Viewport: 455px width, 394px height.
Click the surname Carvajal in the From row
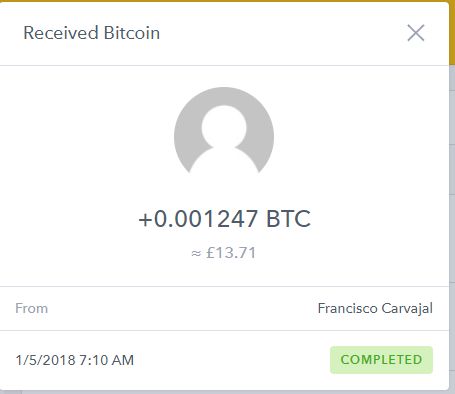coord(407,308)
